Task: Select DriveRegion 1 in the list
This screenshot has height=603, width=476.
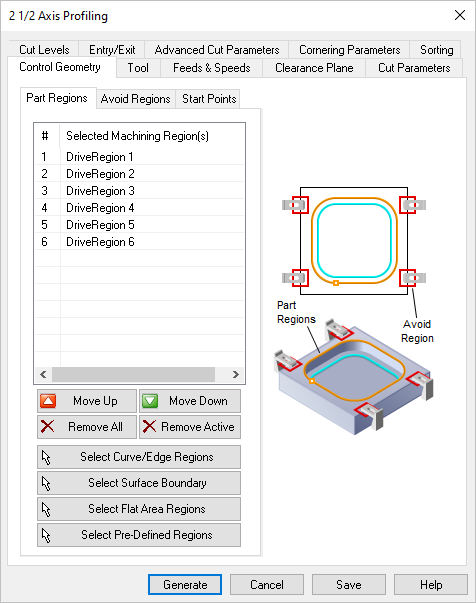Action: (140, 157)
